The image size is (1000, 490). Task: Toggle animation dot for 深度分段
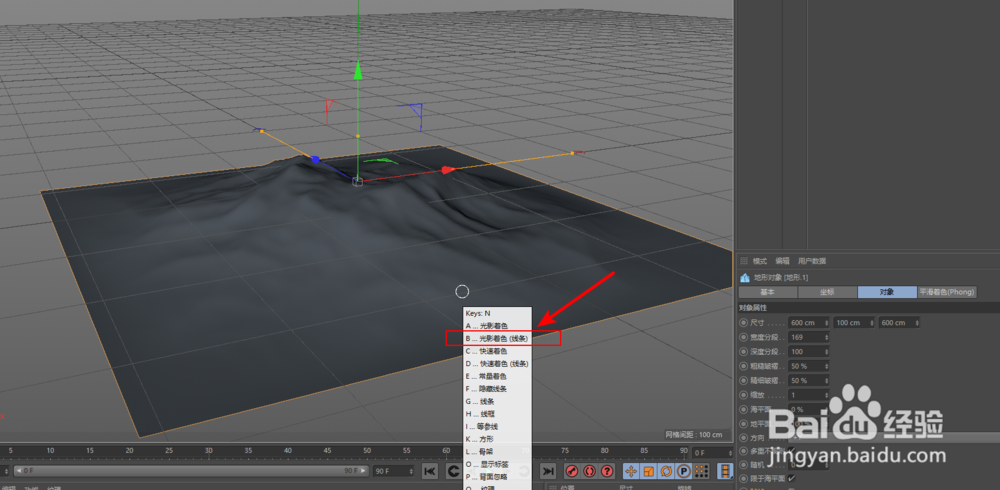pos(743,352)
